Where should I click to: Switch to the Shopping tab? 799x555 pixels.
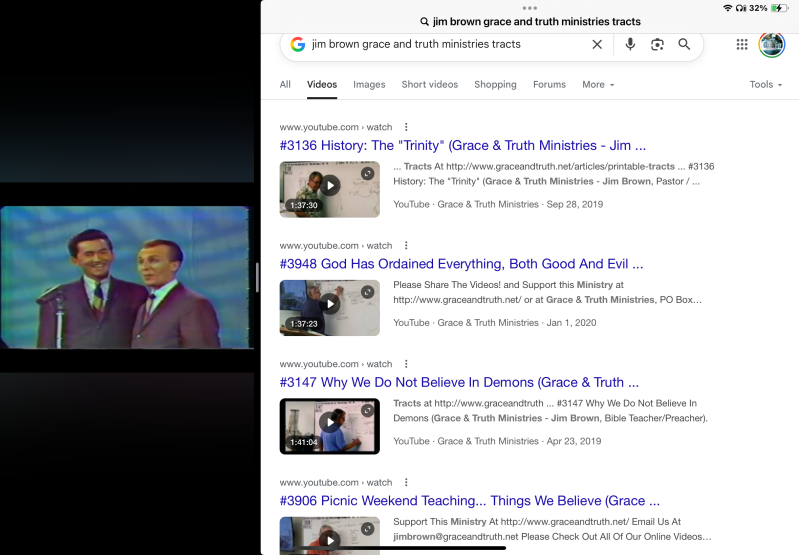tap(495, 85)
